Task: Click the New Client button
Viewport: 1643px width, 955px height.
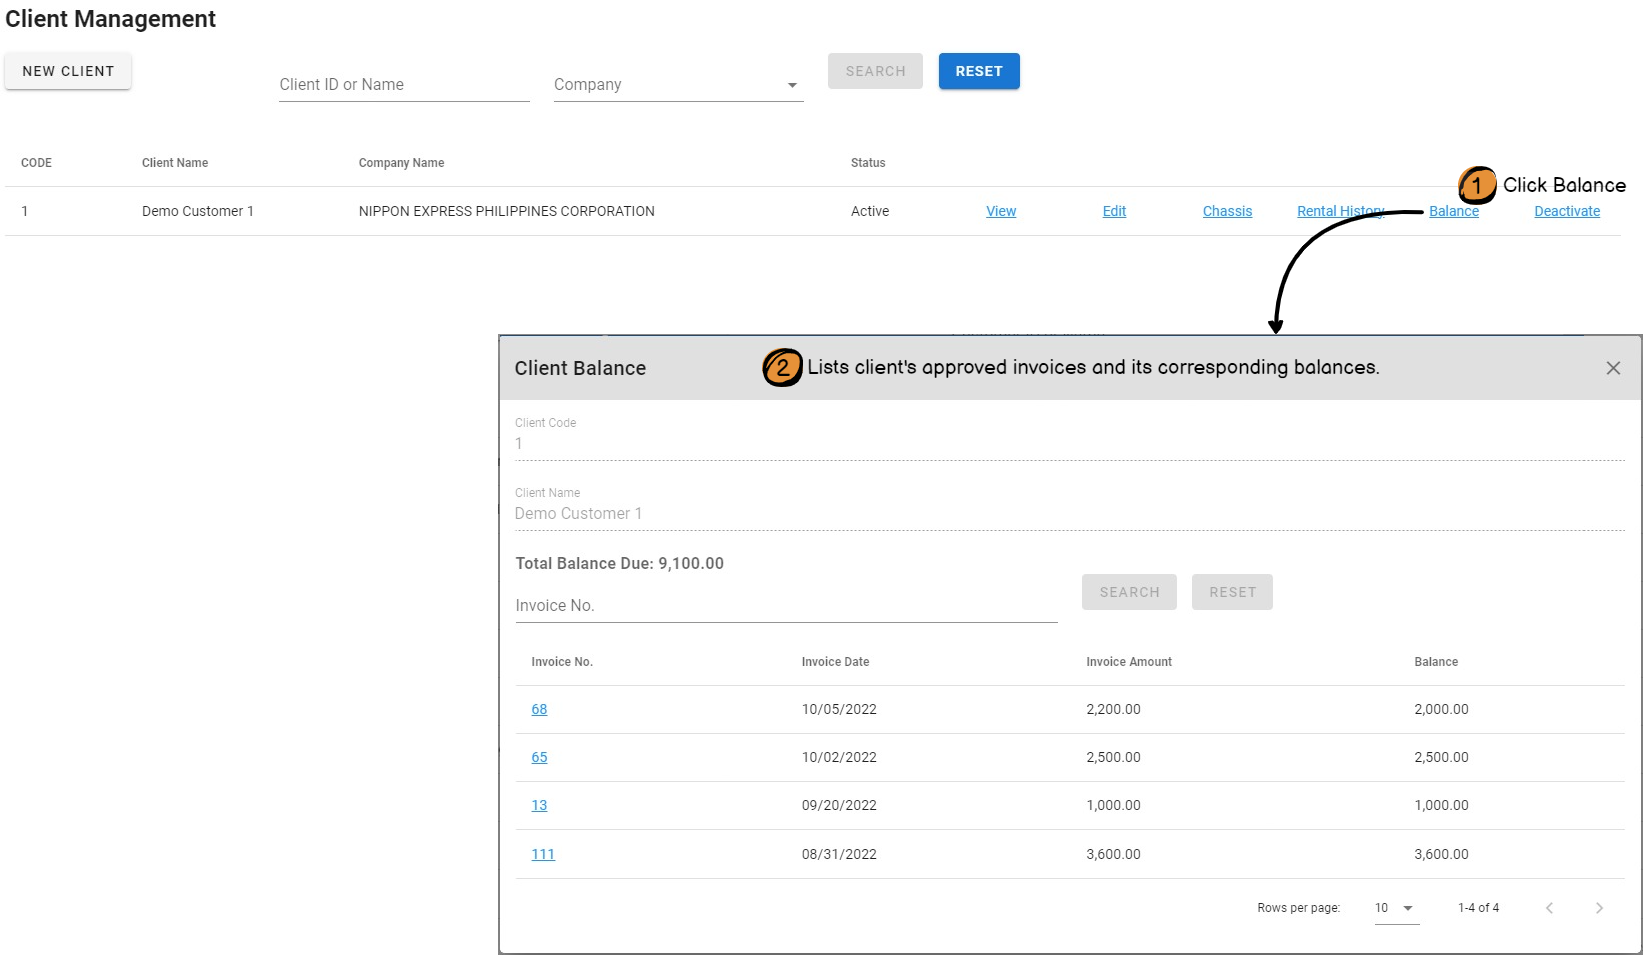Action: click(x=68, y=71)
